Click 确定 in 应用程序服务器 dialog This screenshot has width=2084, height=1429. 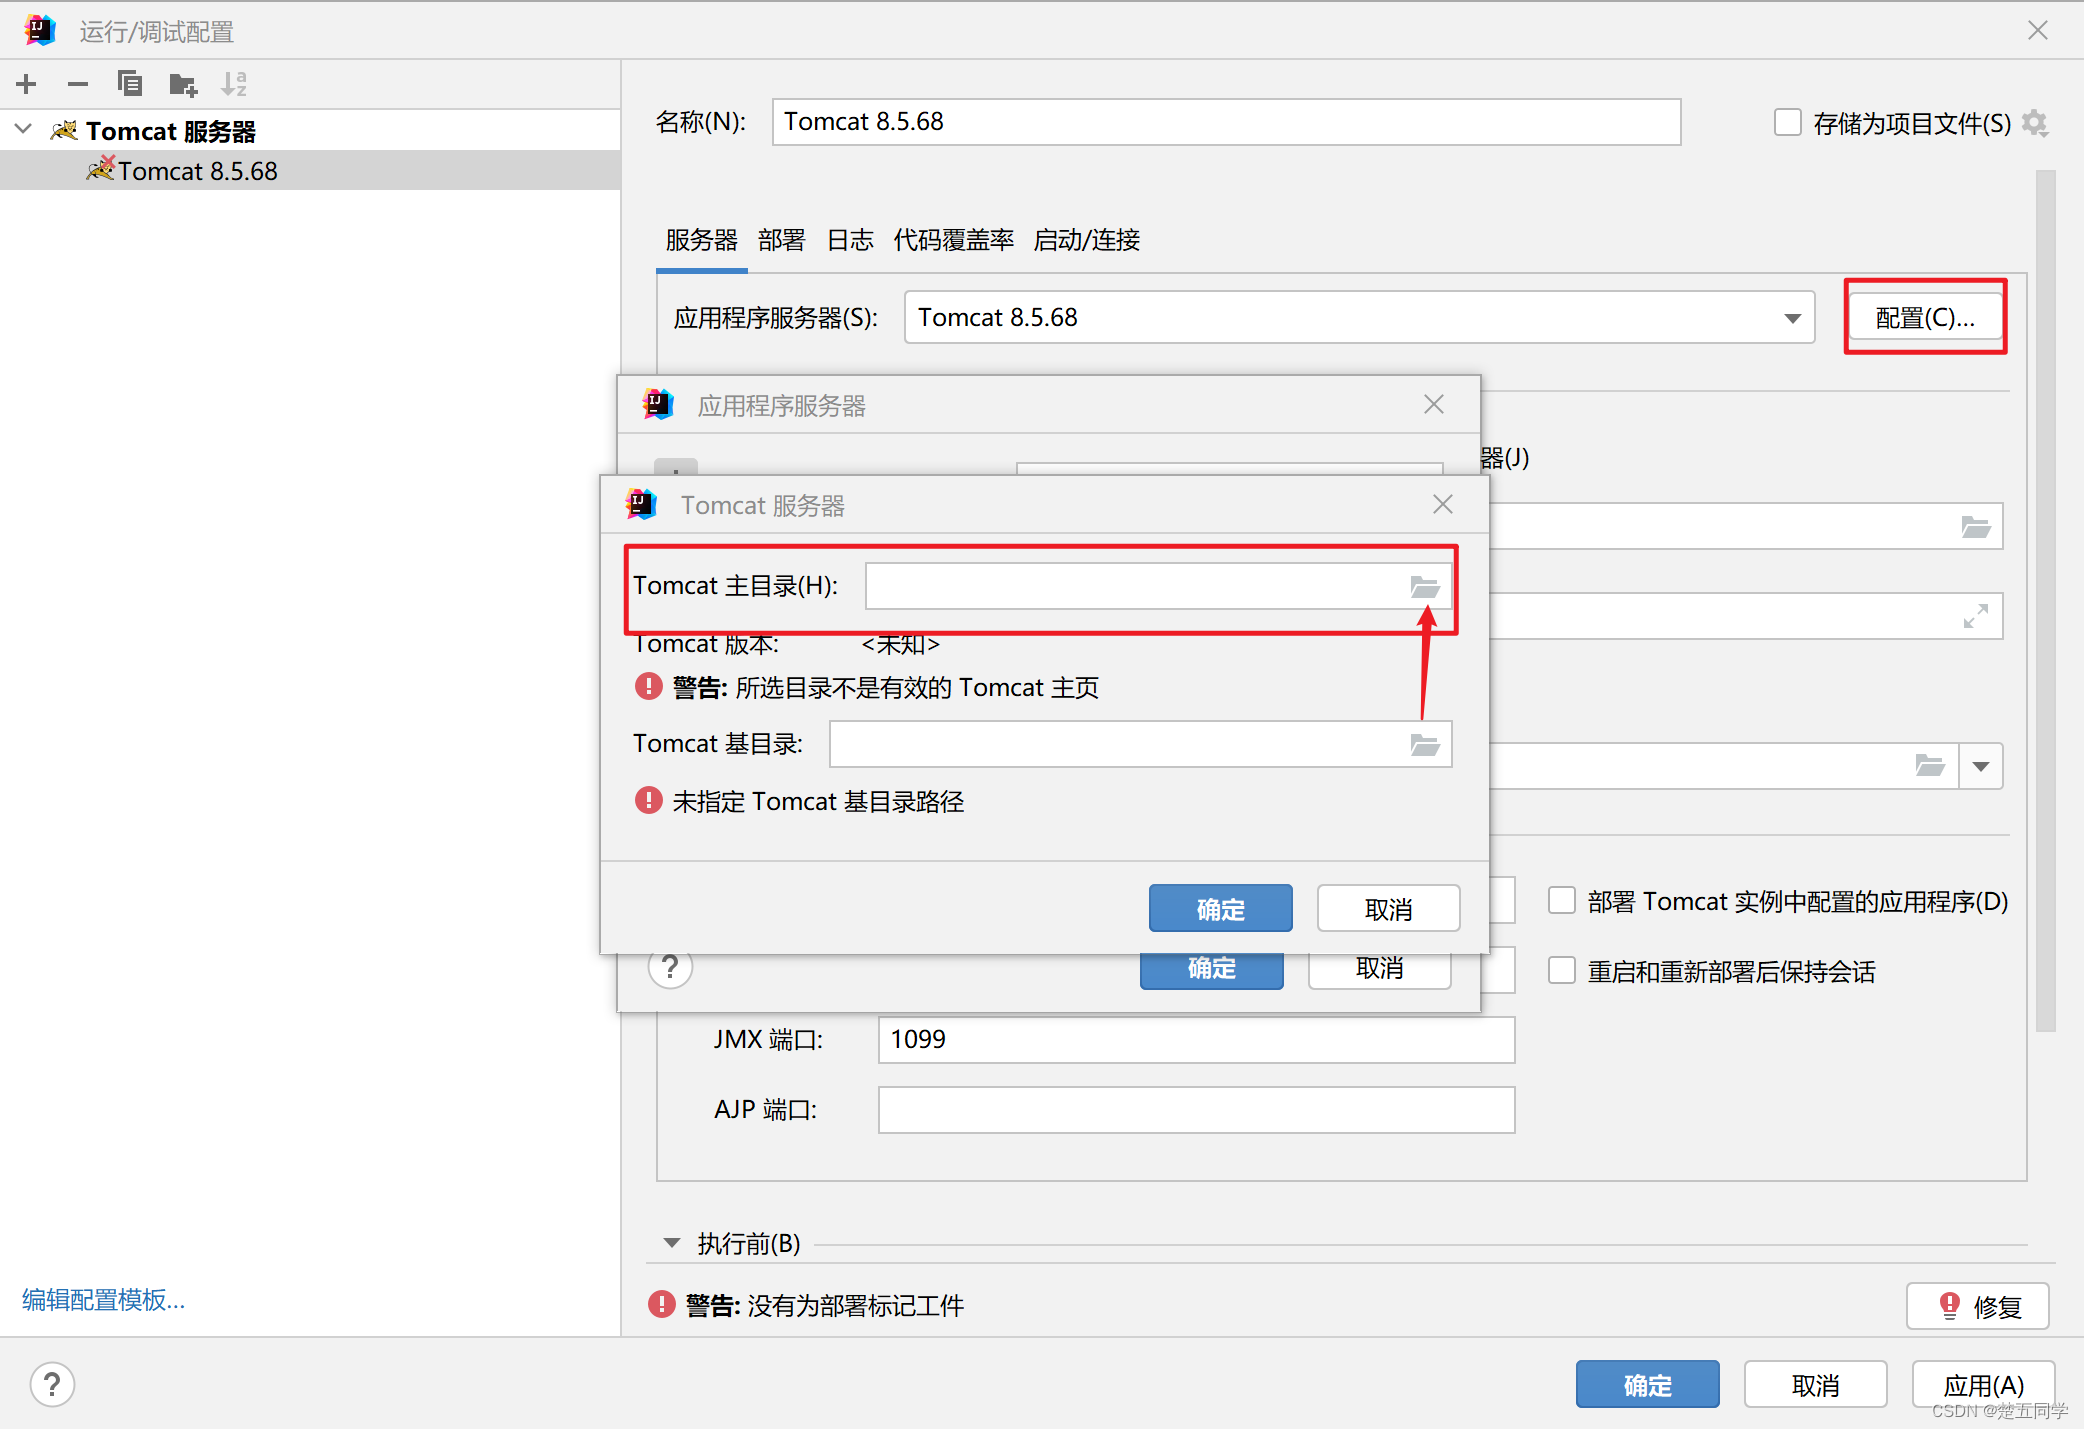point(1211,970)
